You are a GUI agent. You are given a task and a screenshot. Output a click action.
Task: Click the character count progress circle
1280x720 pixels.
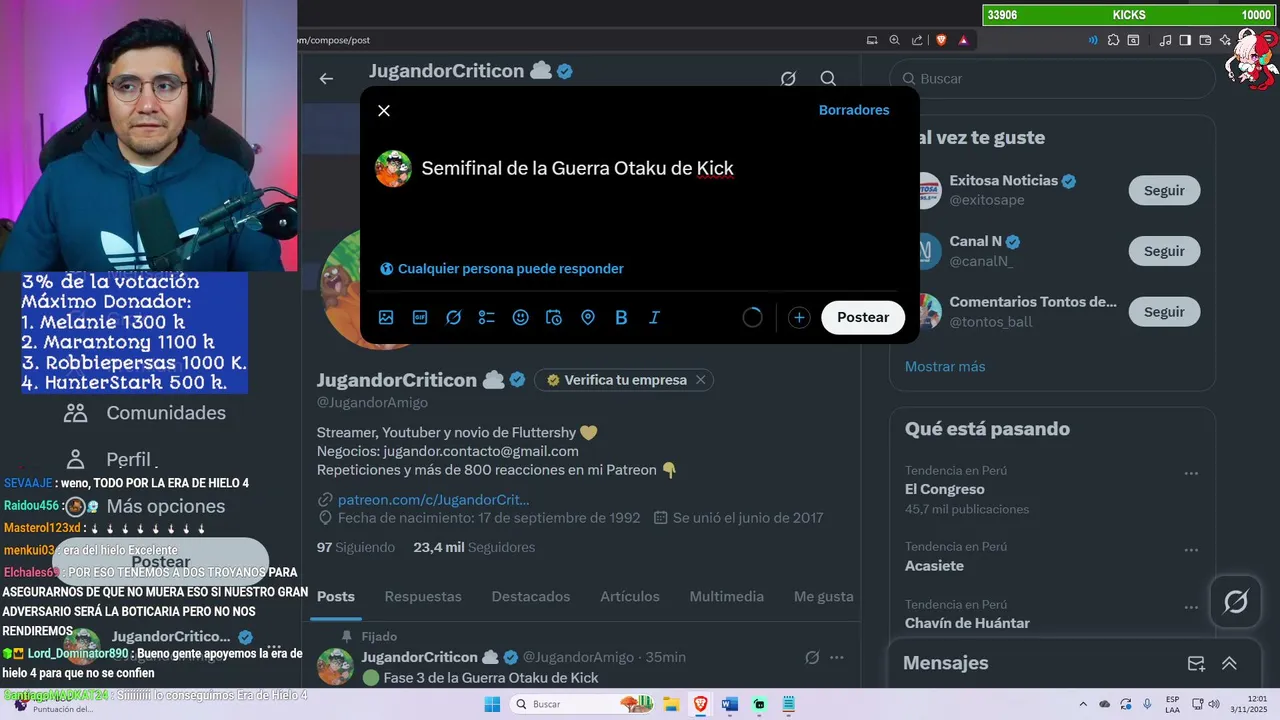pos(753,317)
